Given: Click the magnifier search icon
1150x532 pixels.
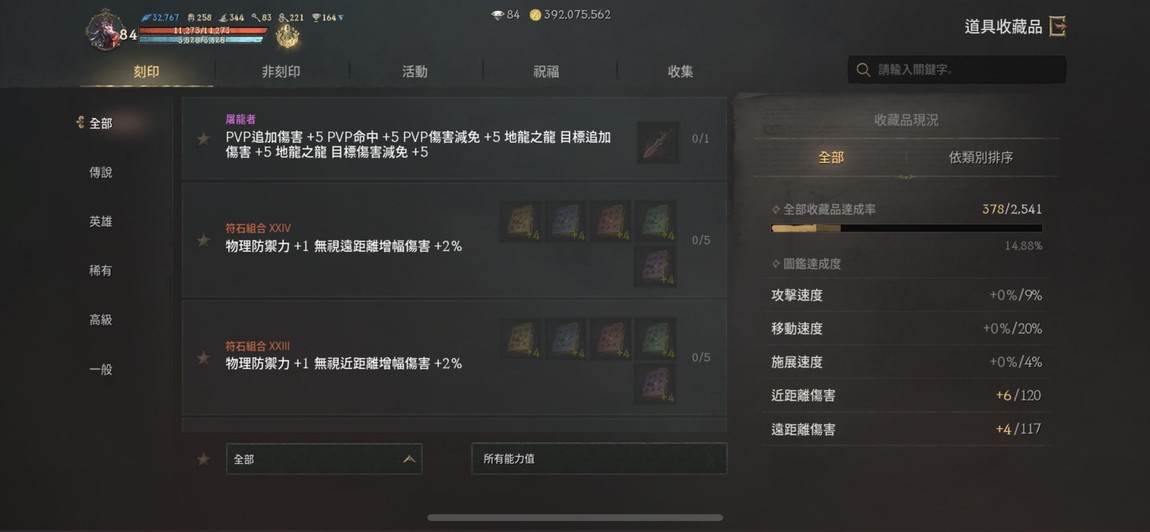Looking at the screenshot, I should [863, 70].
